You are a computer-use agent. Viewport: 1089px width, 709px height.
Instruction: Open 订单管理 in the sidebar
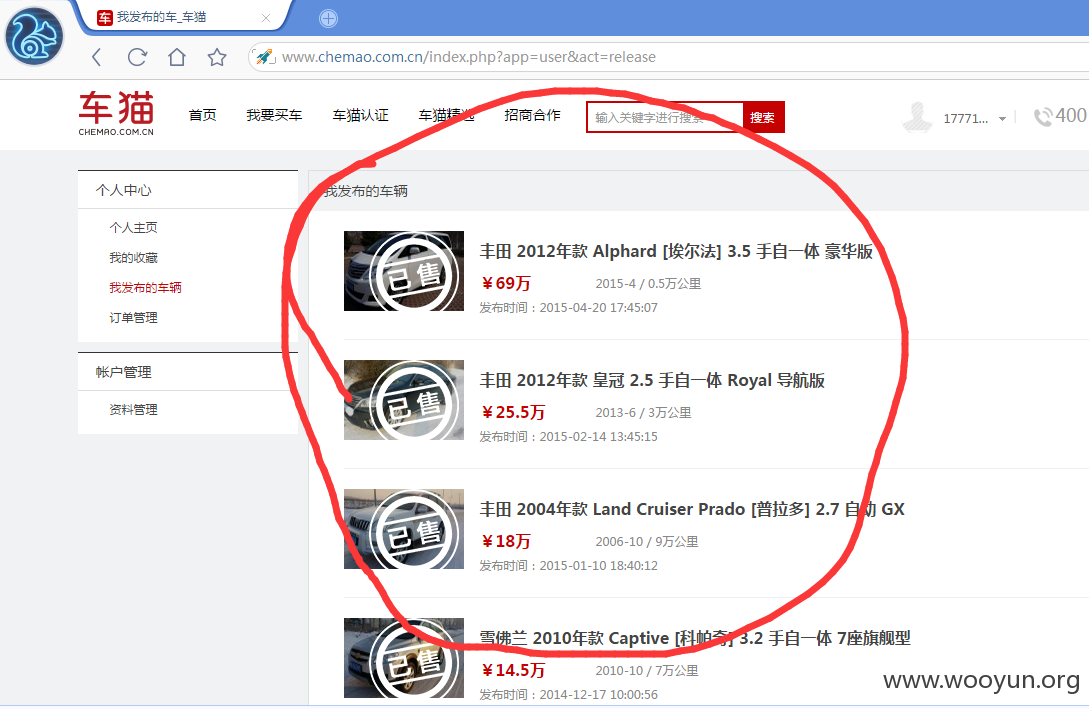point(133,318)
